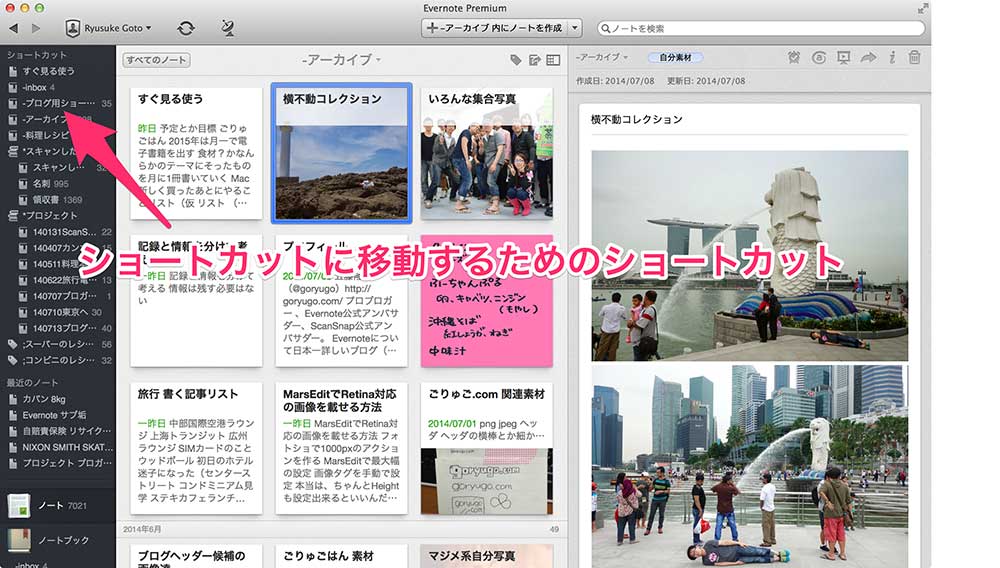
Task: Click the sort options icon in note list
Action: tap(534, 60)
